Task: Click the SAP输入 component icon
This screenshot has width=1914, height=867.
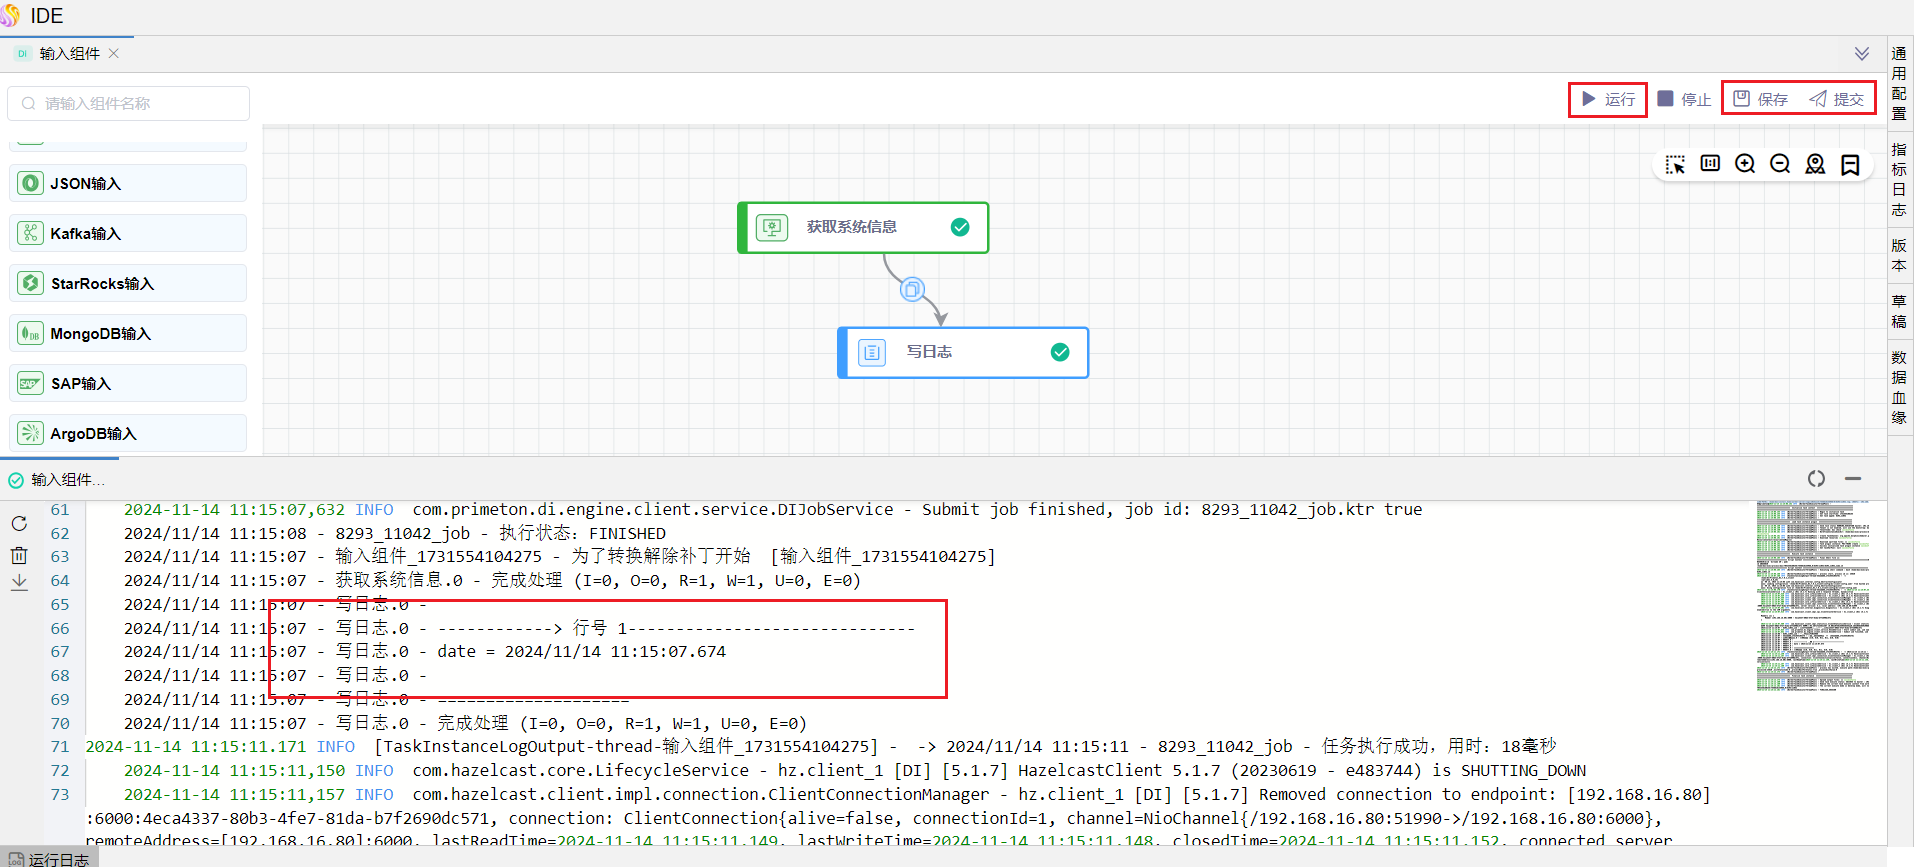Action: 31,383
